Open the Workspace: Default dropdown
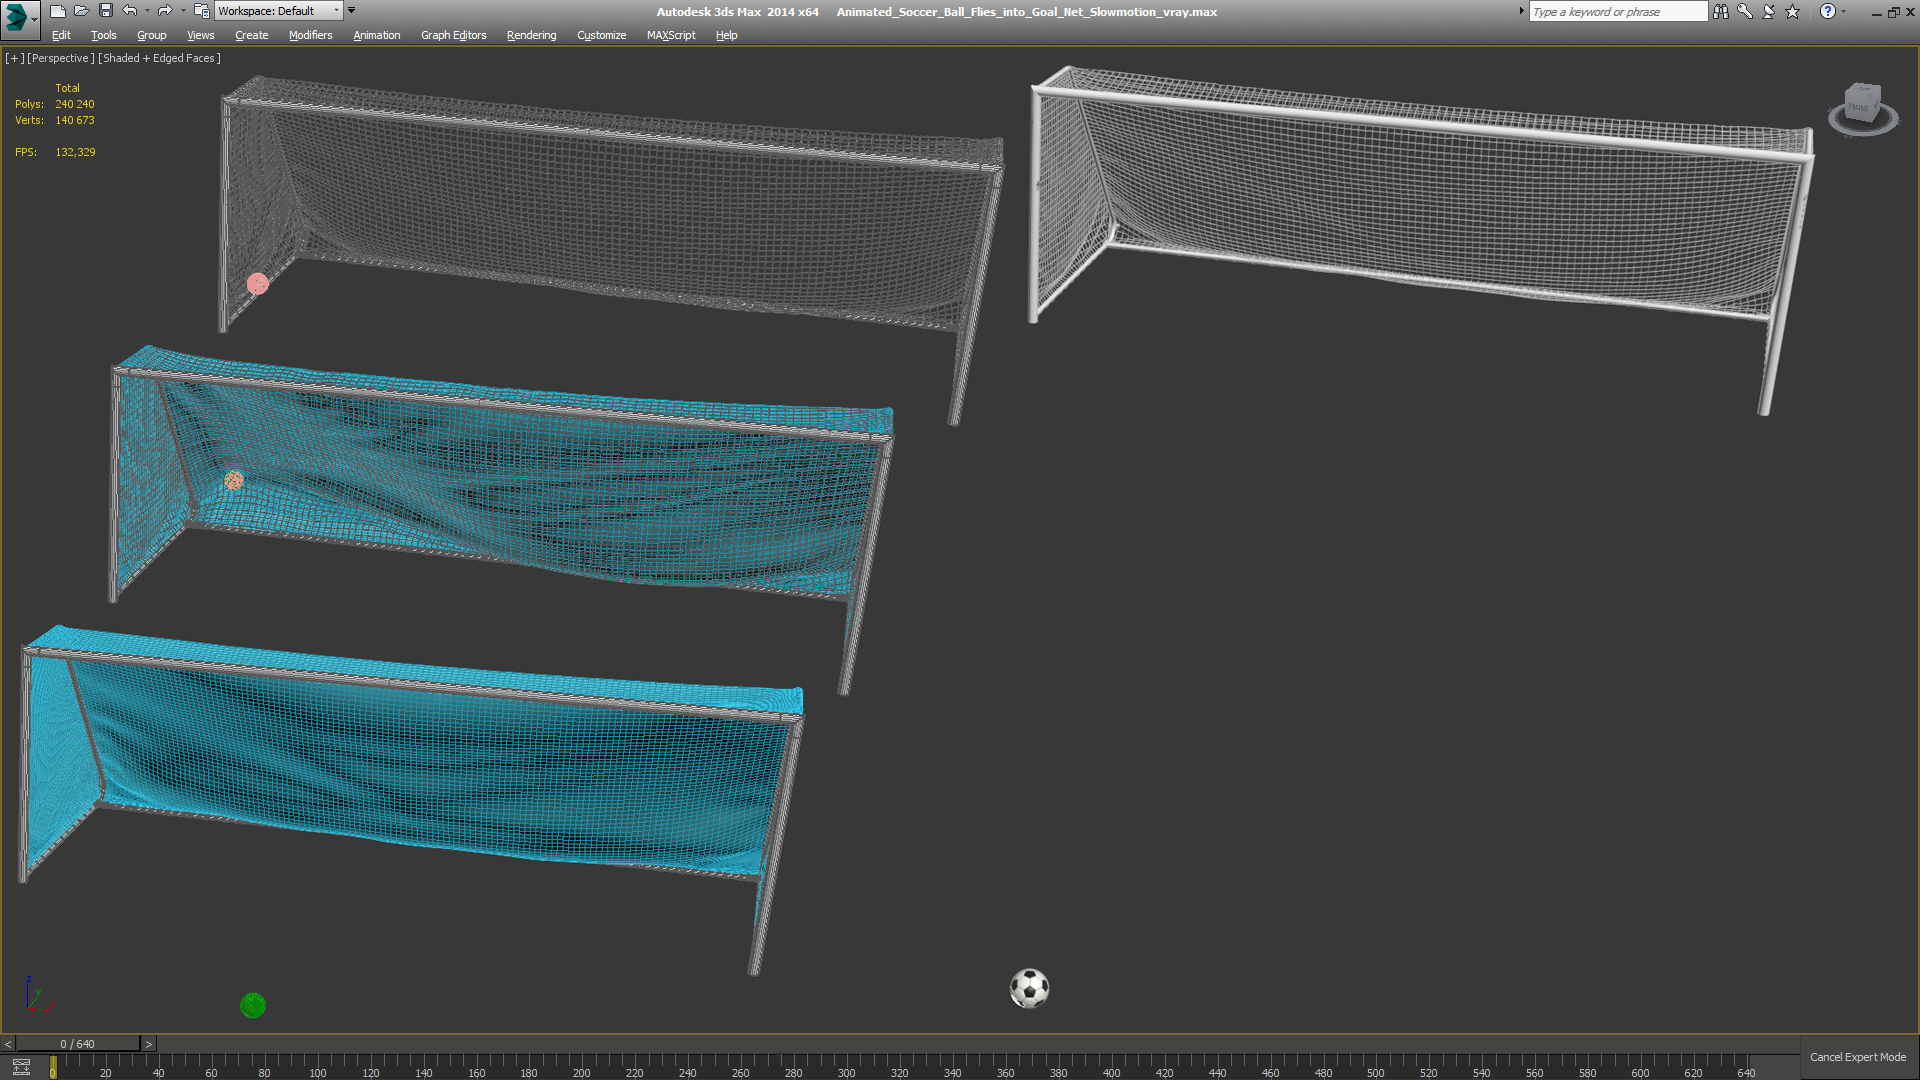The height and width of the screenshot is (1080, 1920). click(279, 11)
